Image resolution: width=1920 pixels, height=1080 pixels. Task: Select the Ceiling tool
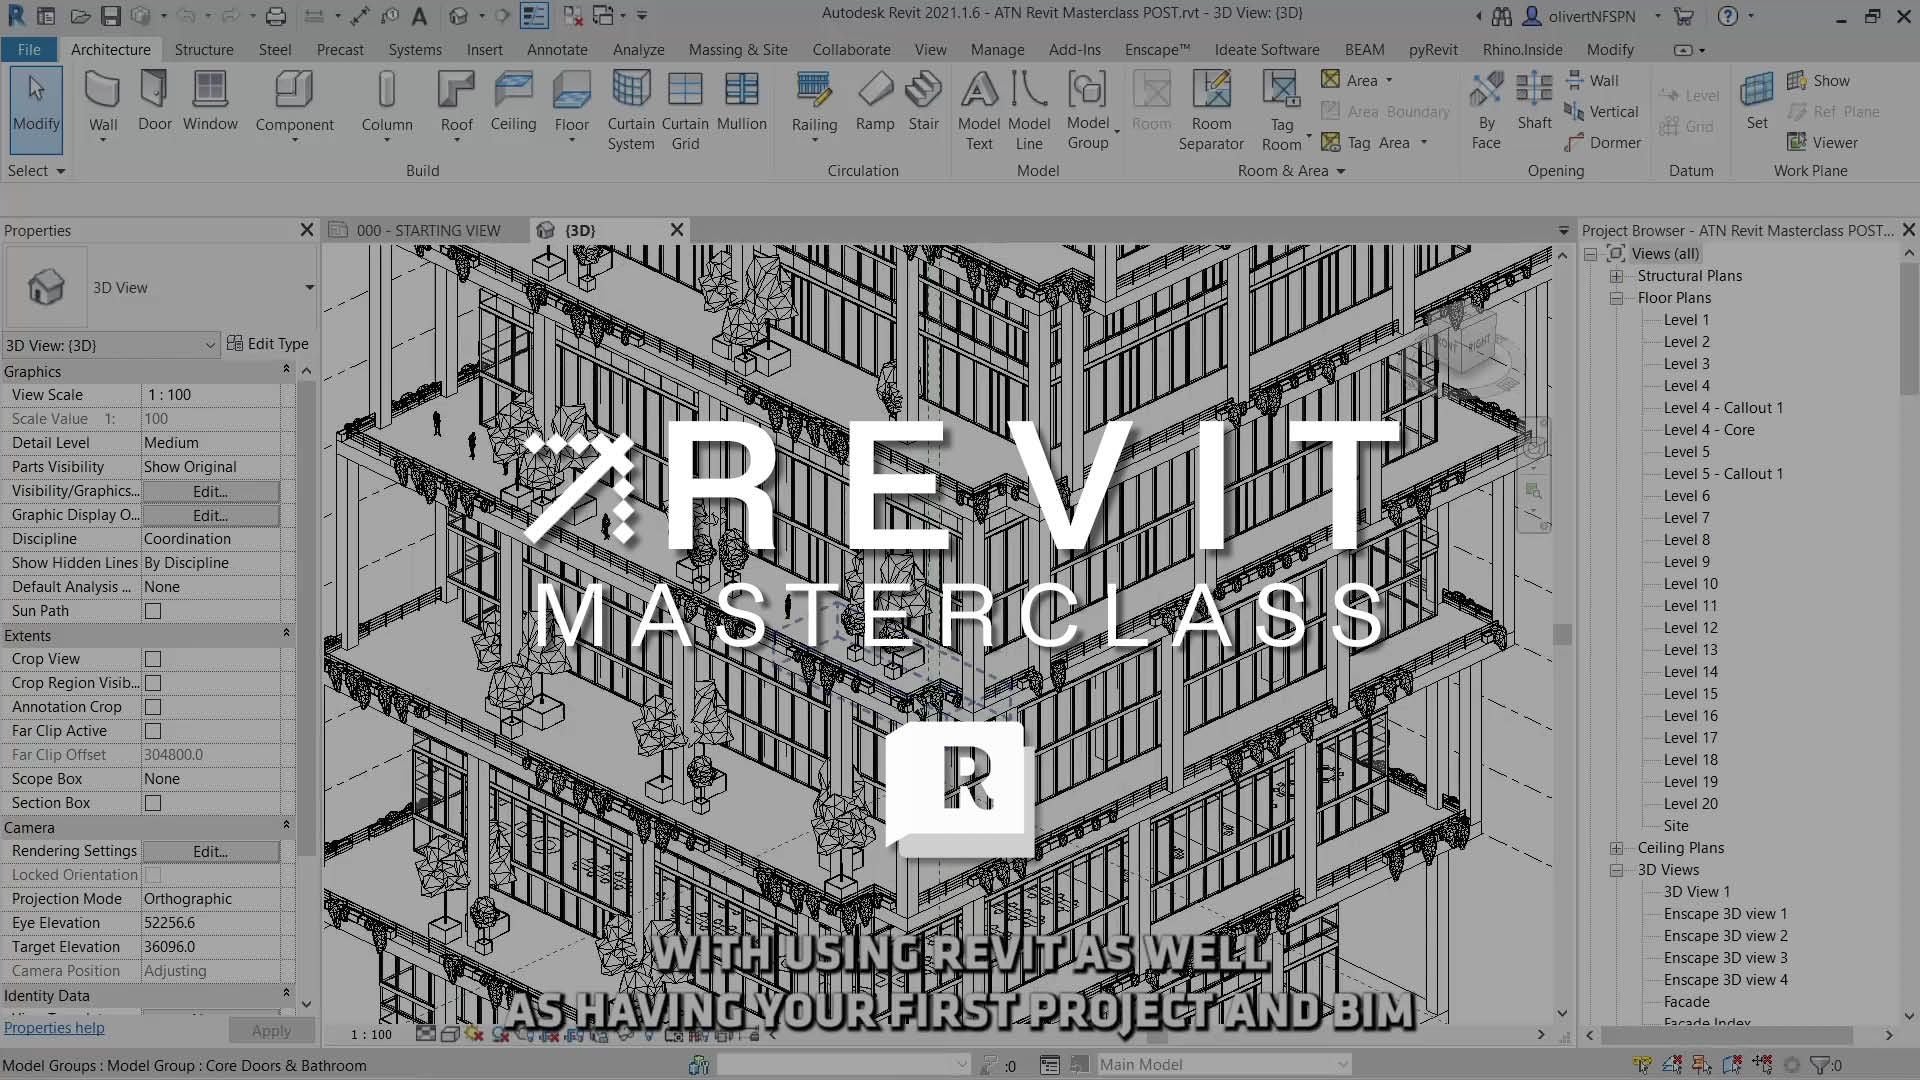[513, 100]
